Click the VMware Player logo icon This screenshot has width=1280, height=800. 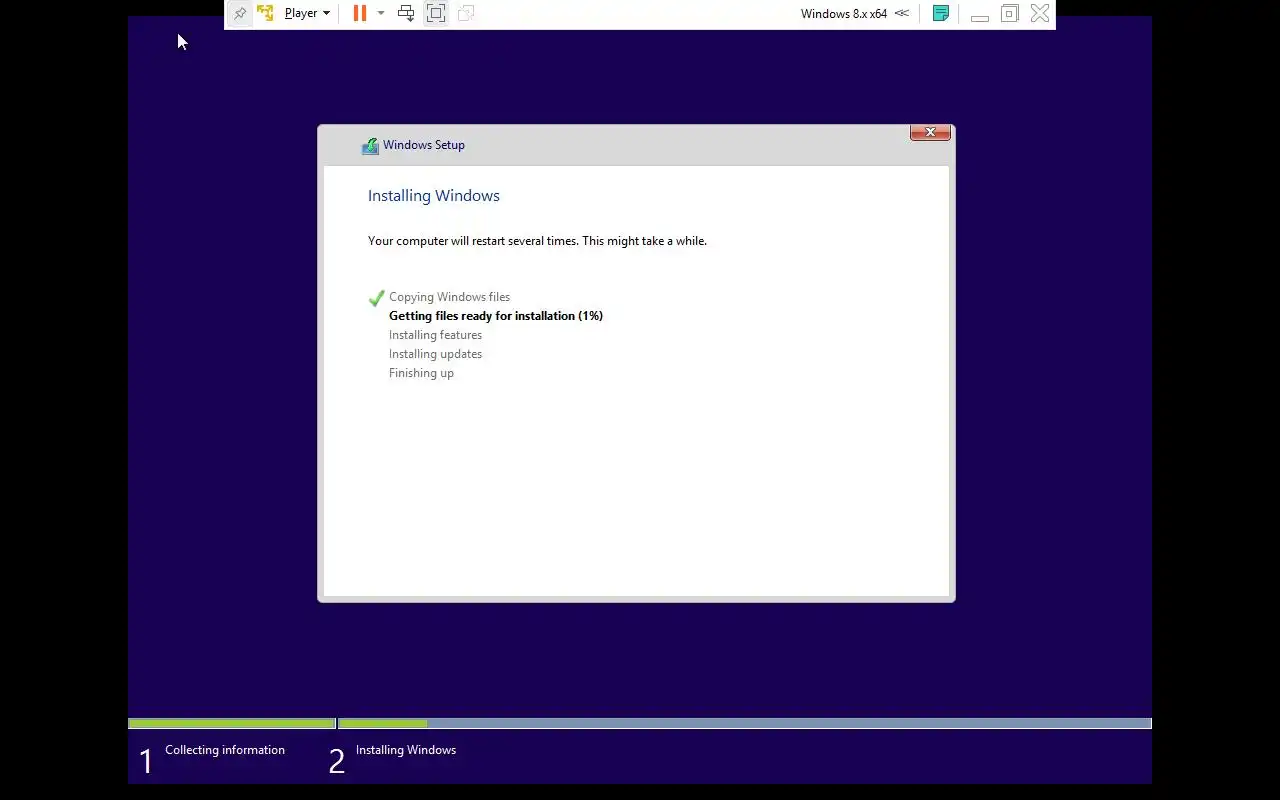click(x=265, y=13)
